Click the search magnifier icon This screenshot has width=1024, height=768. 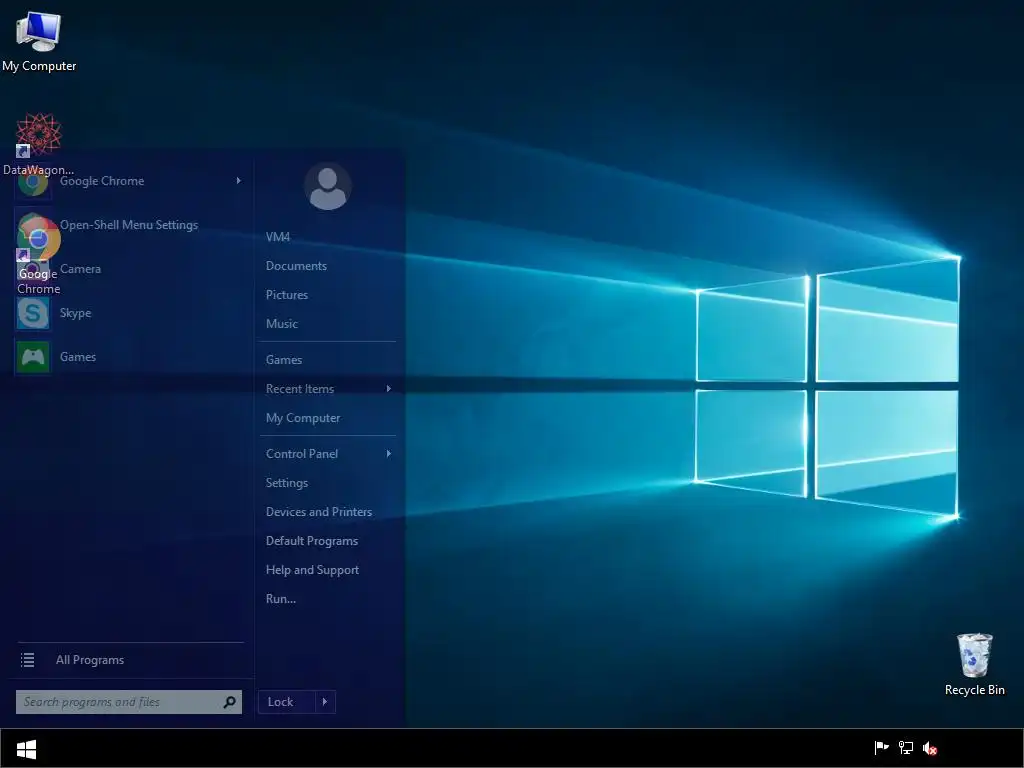point(229,702)
